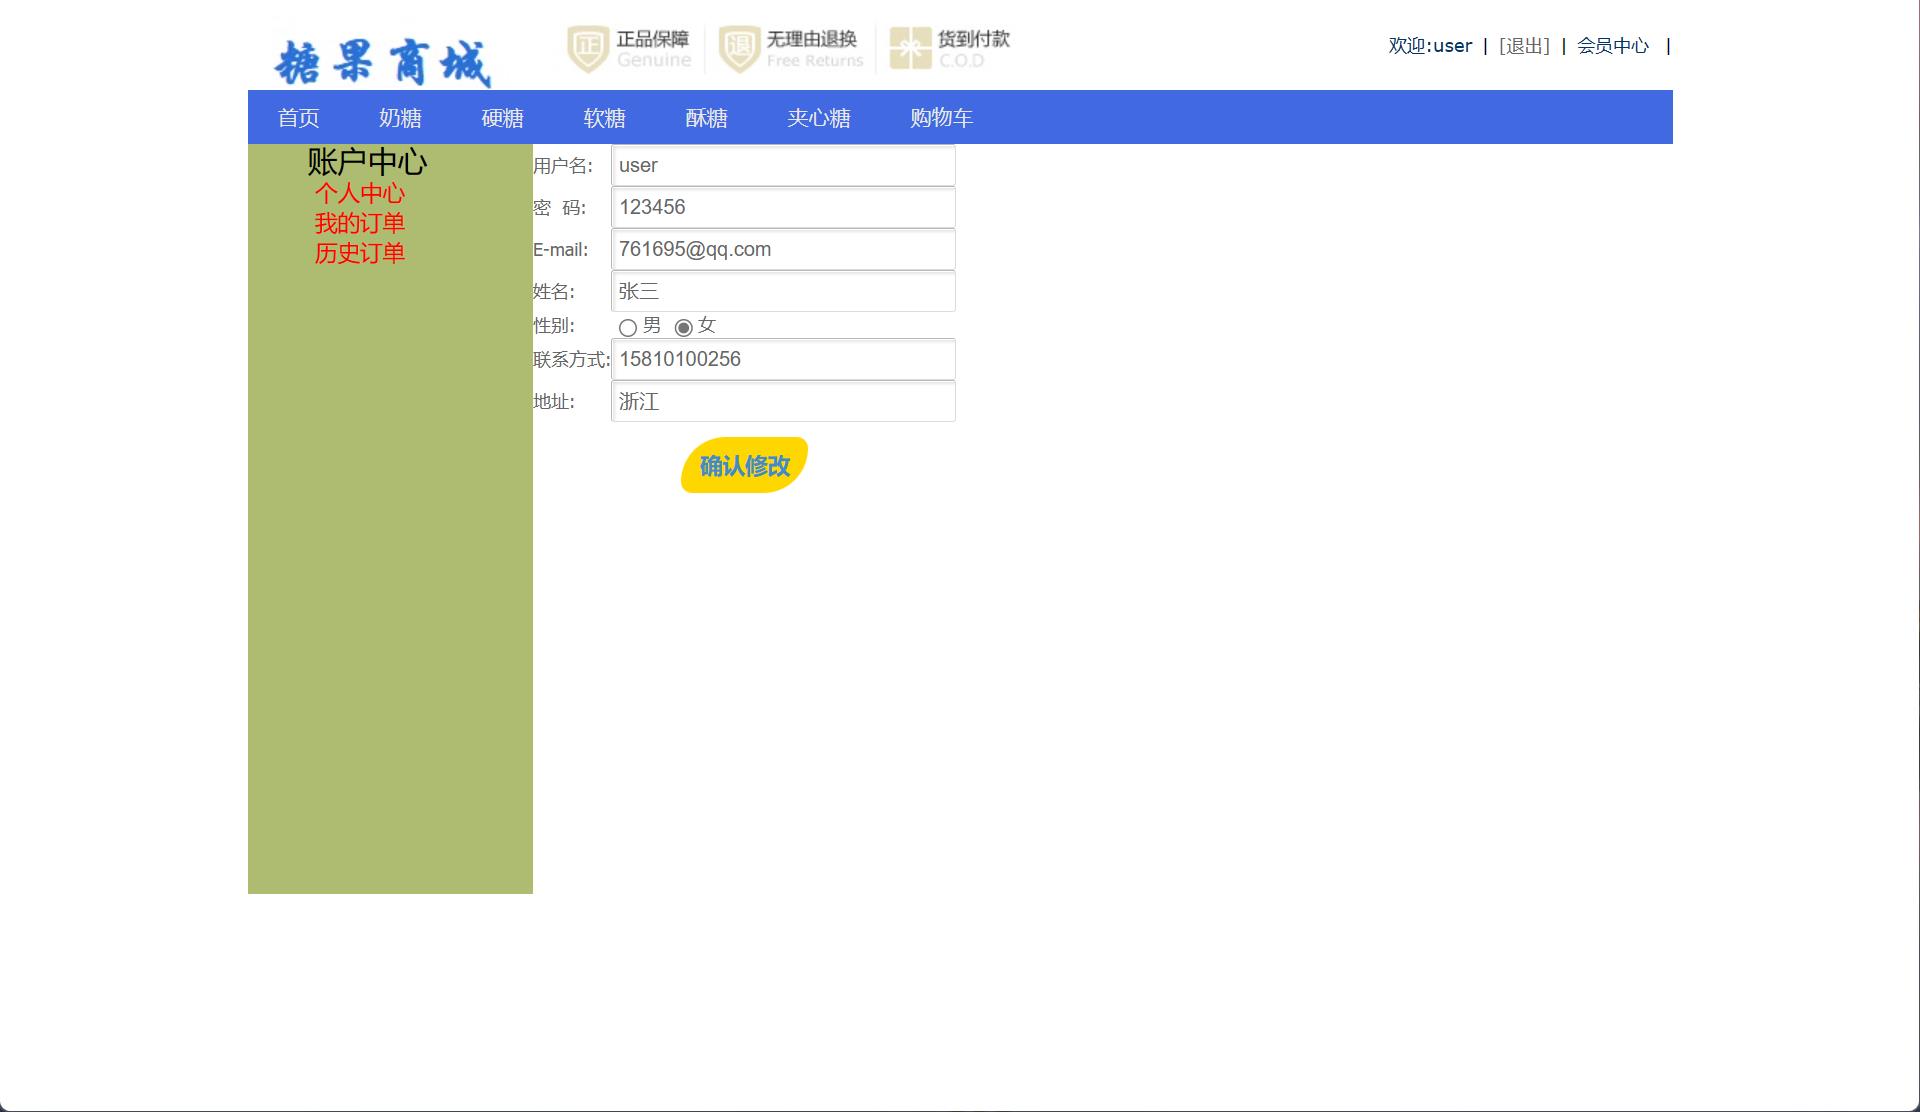
Task: Open 历史订单 order history page
Action: 360,254
